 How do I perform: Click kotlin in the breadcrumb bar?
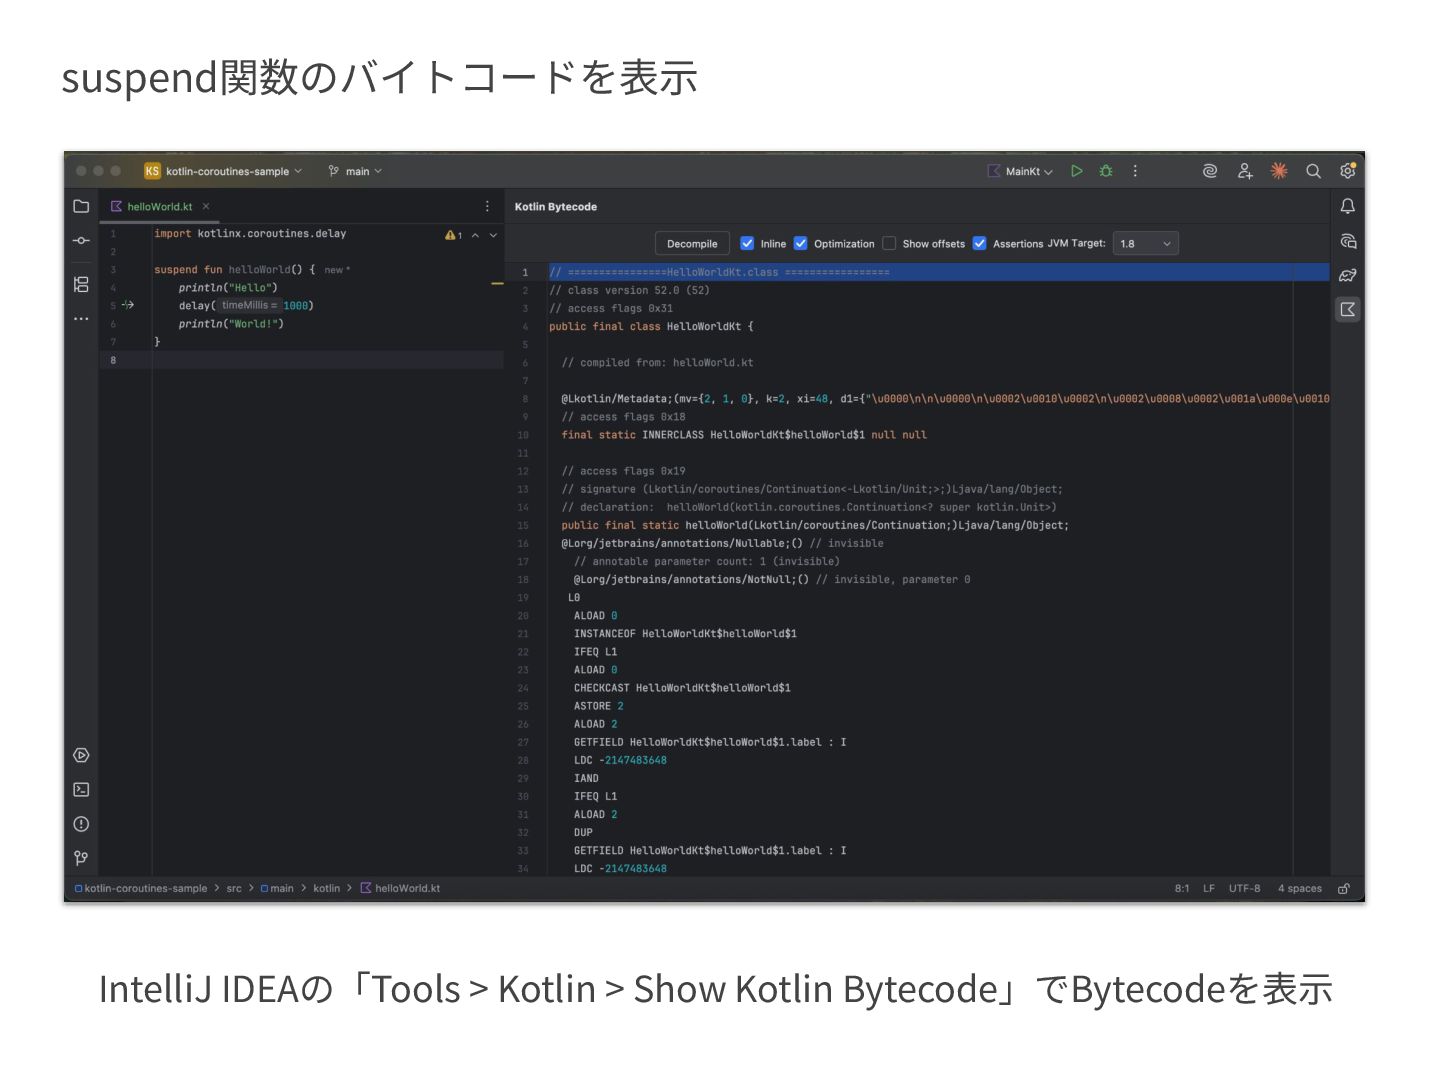pyautogui.click(x=326, y=888)
